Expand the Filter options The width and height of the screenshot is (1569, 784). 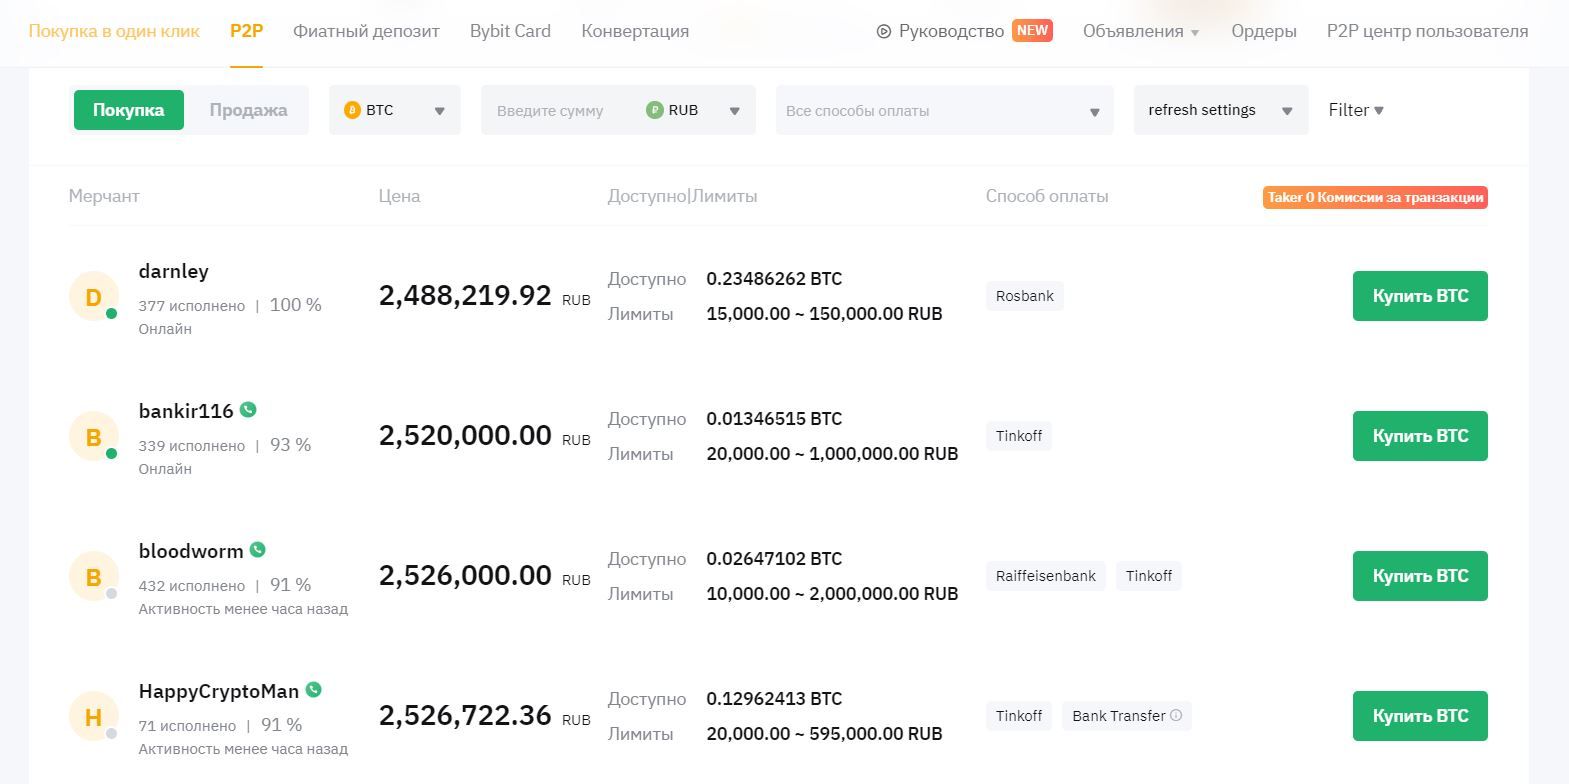click(x=1355, y=110)
